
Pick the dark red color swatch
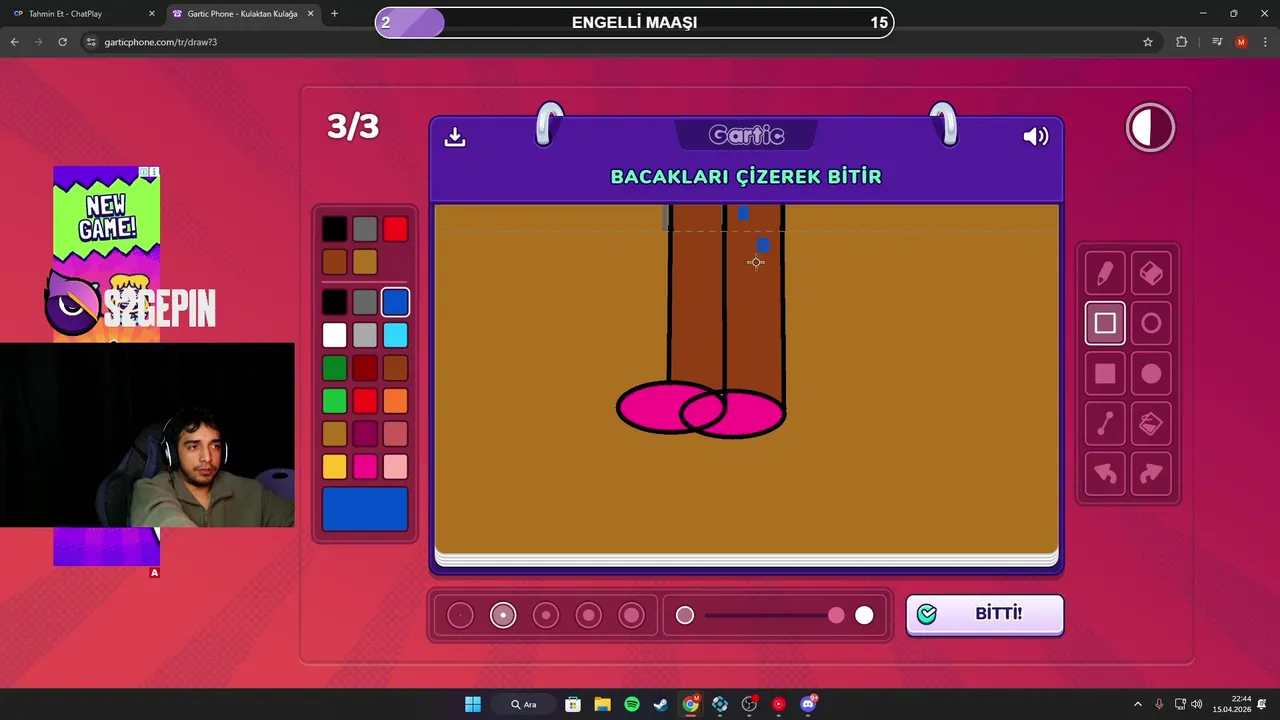coord(365,368)
